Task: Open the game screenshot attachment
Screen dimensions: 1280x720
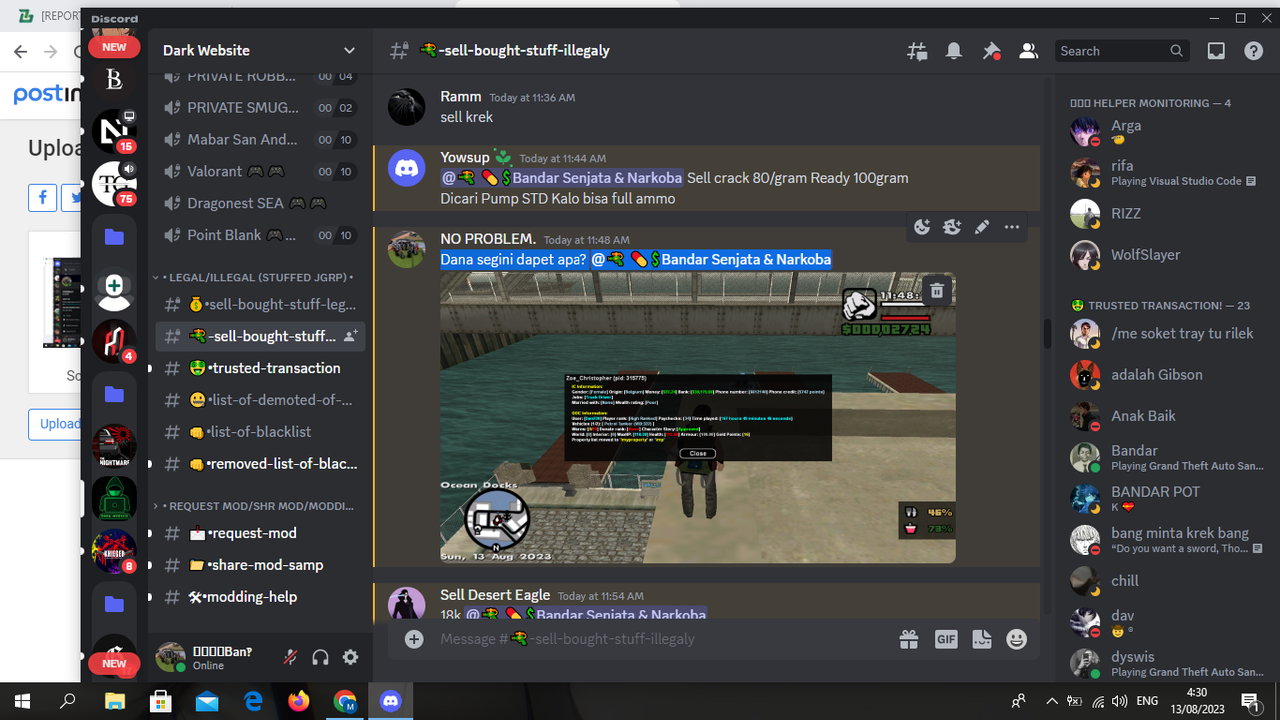Action: click(x=698, y=418)
